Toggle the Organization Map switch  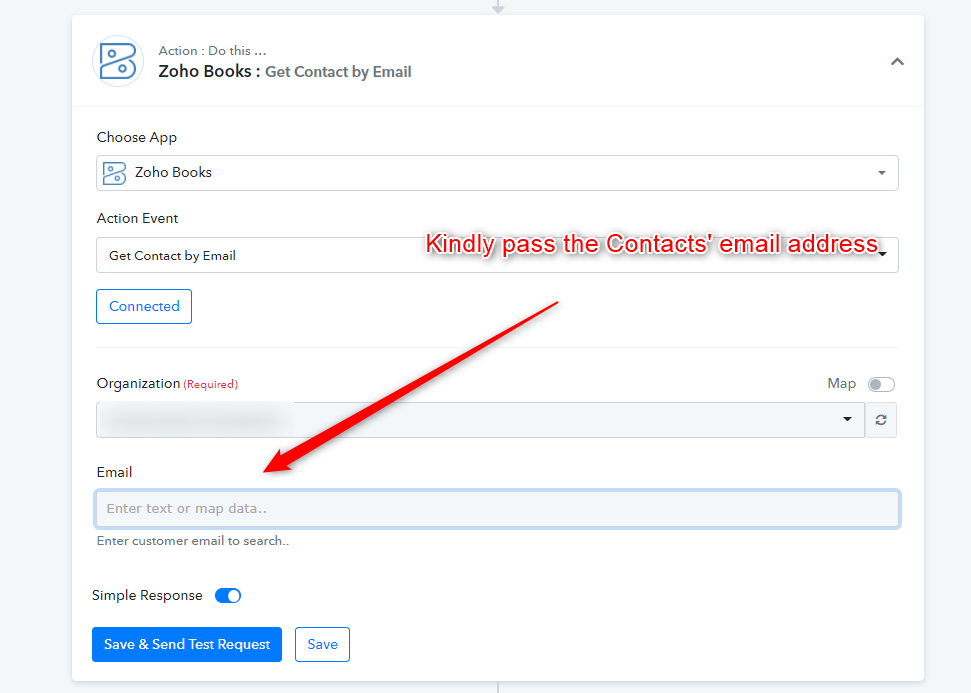881,384
